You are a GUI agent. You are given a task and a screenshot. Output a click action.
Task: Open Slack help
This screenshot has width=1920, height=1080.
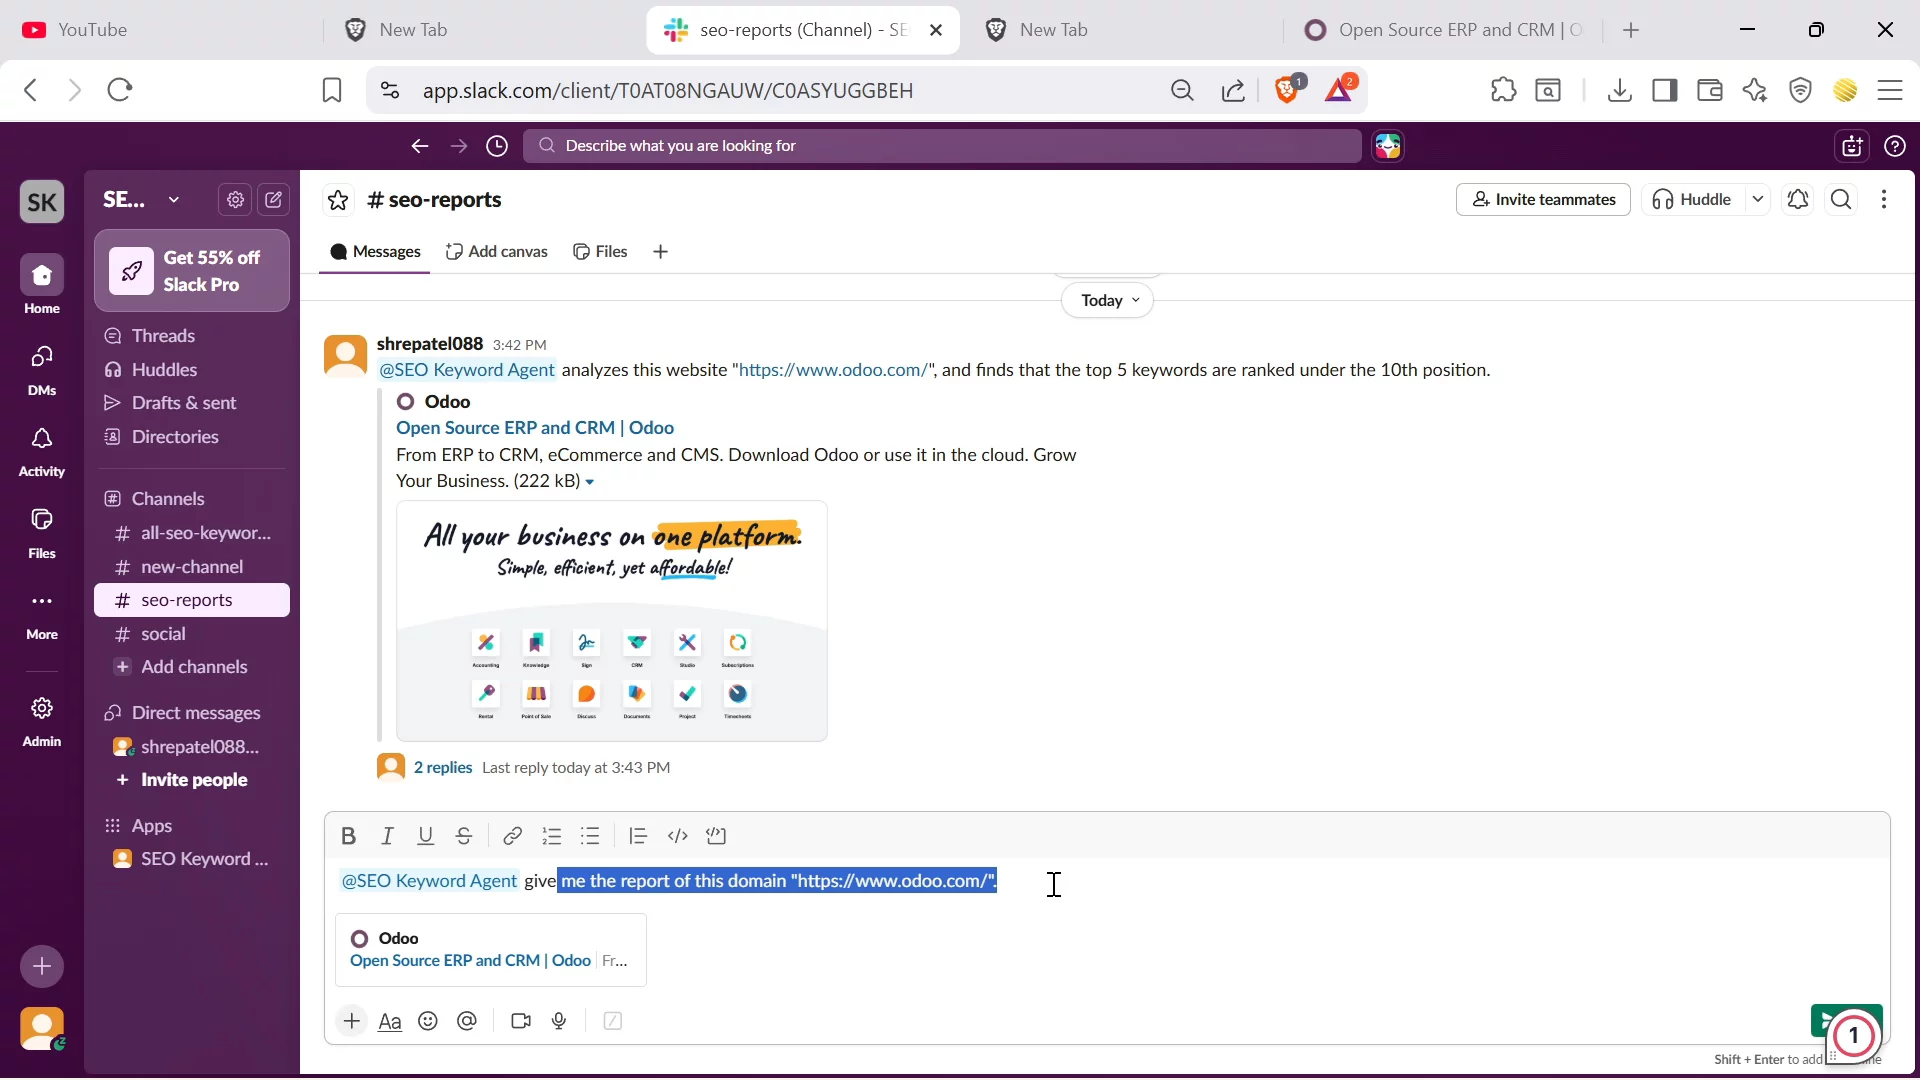pos(1895,146)
